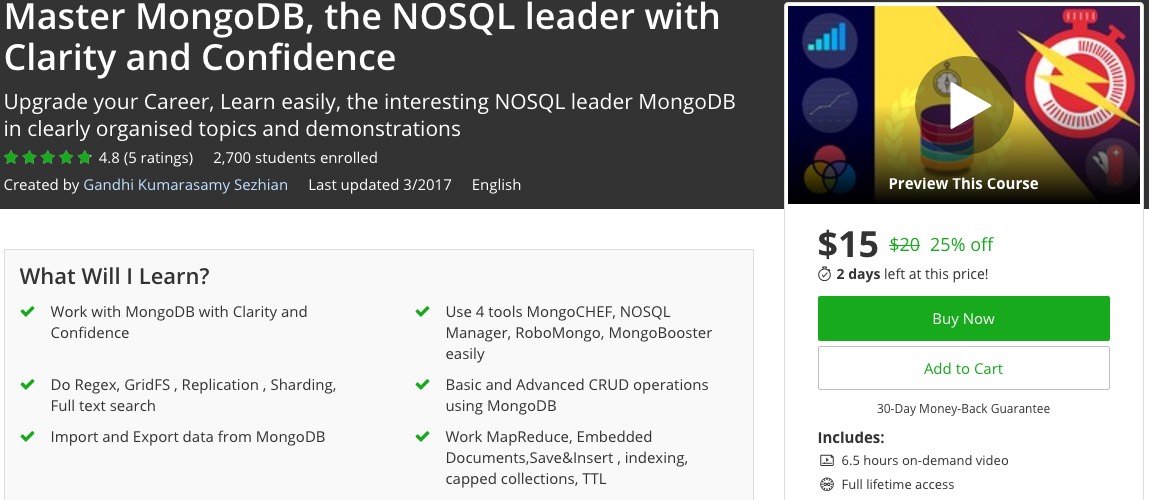The width and height of the screenshot is (1149, 500).
Task: Click the 4.8 (5 ratings) text
Action: tap(145, 157)
